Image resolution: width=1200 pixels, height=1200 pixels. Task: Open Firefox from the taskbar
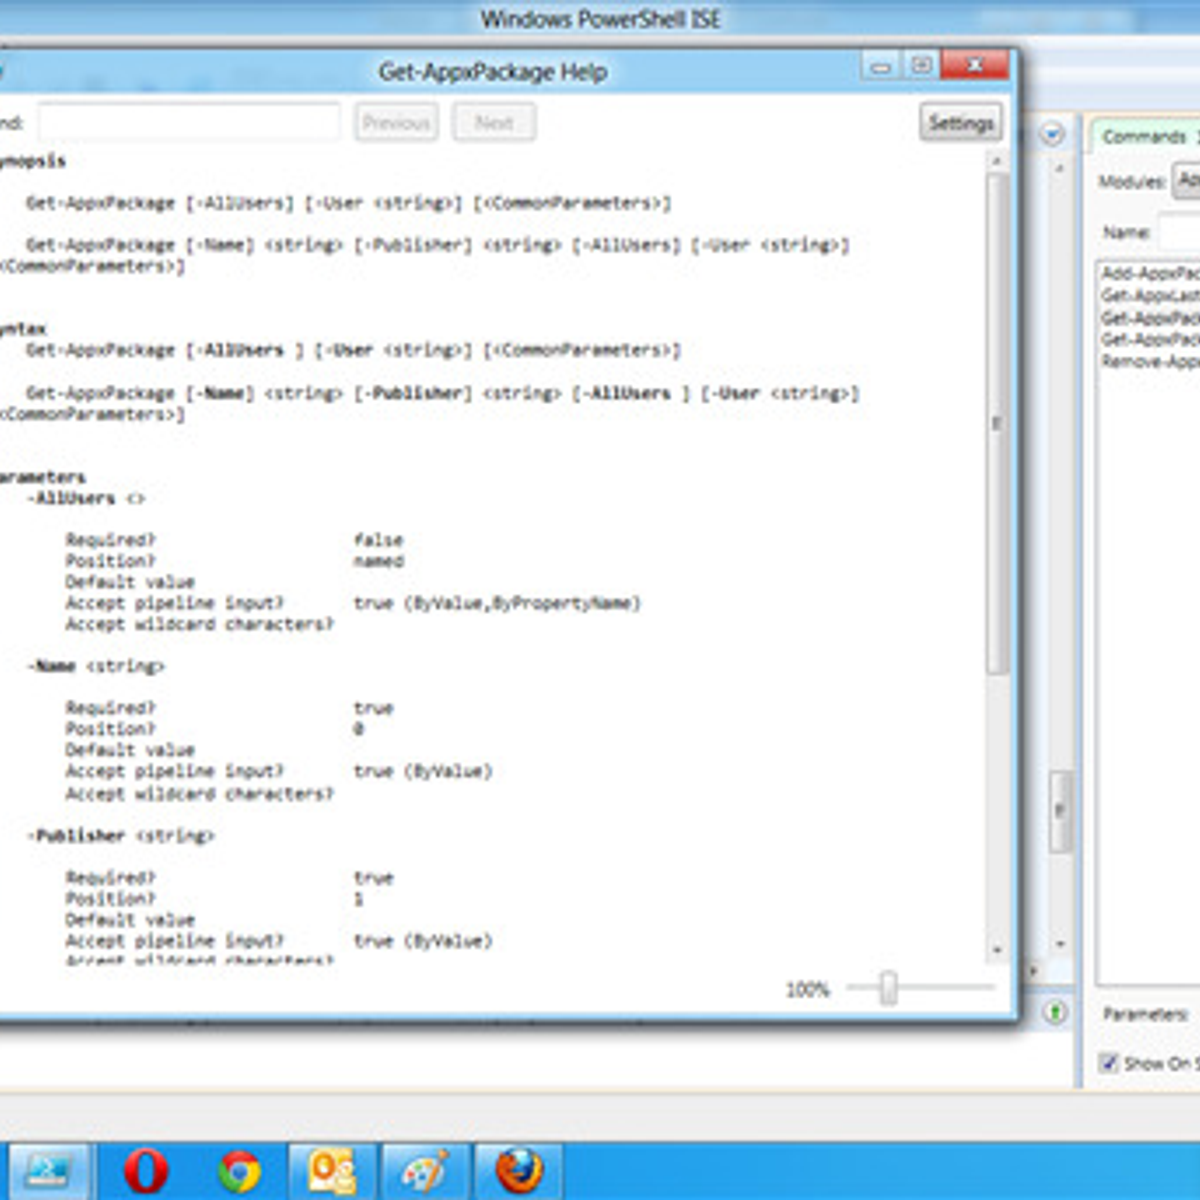(x=519, y=1170)
